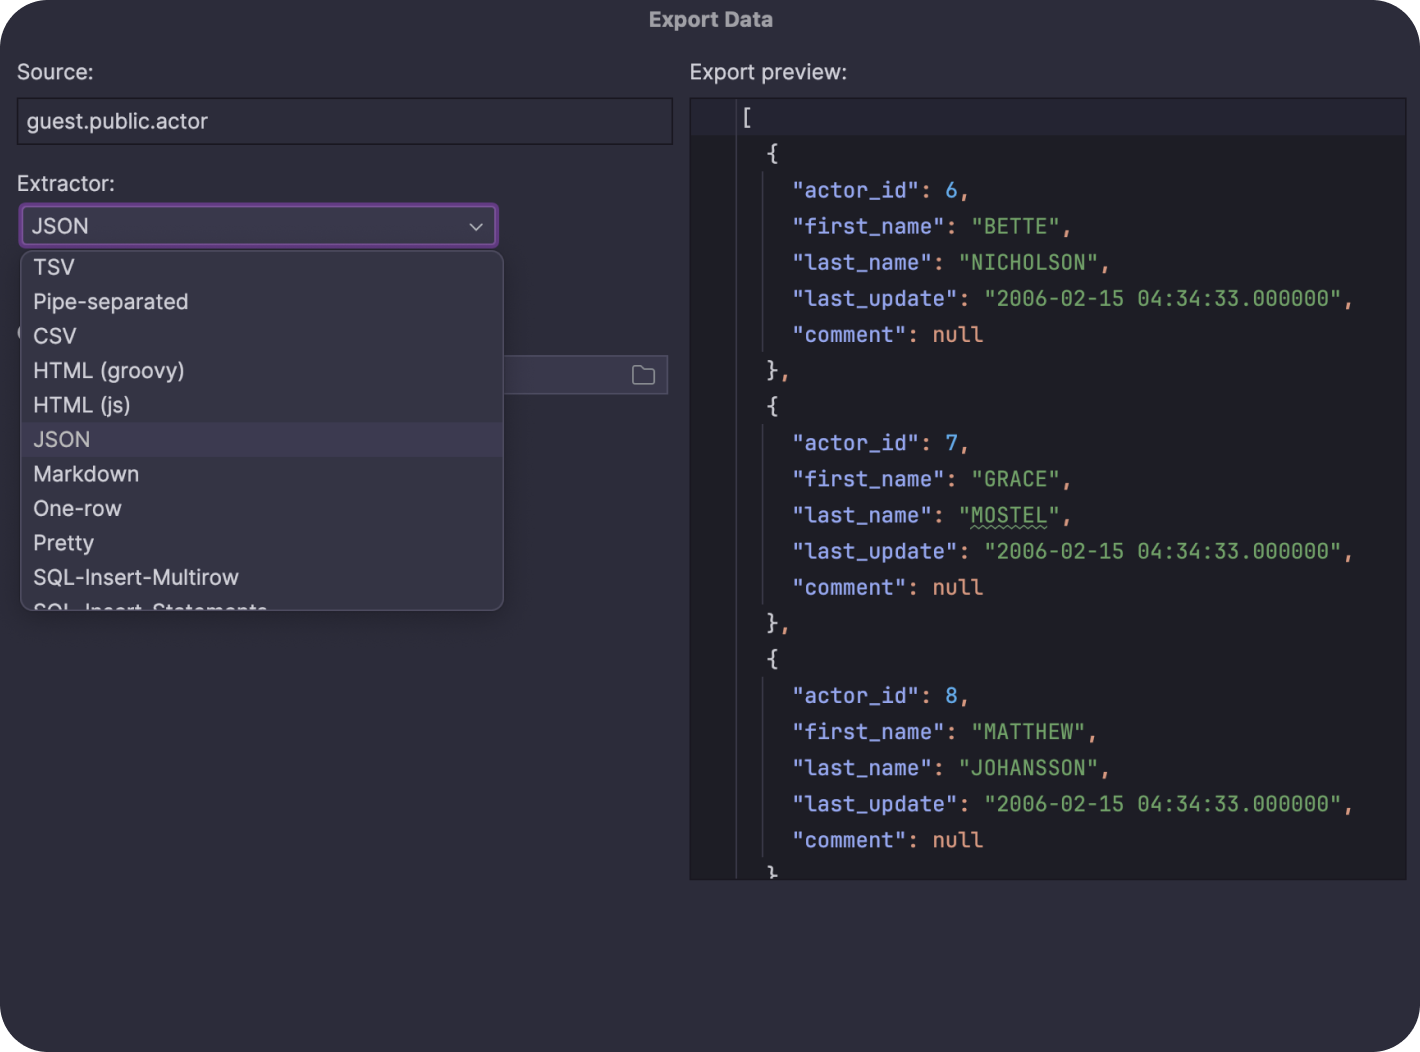Click the Export Data dialog title
Viewport: 1420px width, 1052px height.
coord(710,19)
